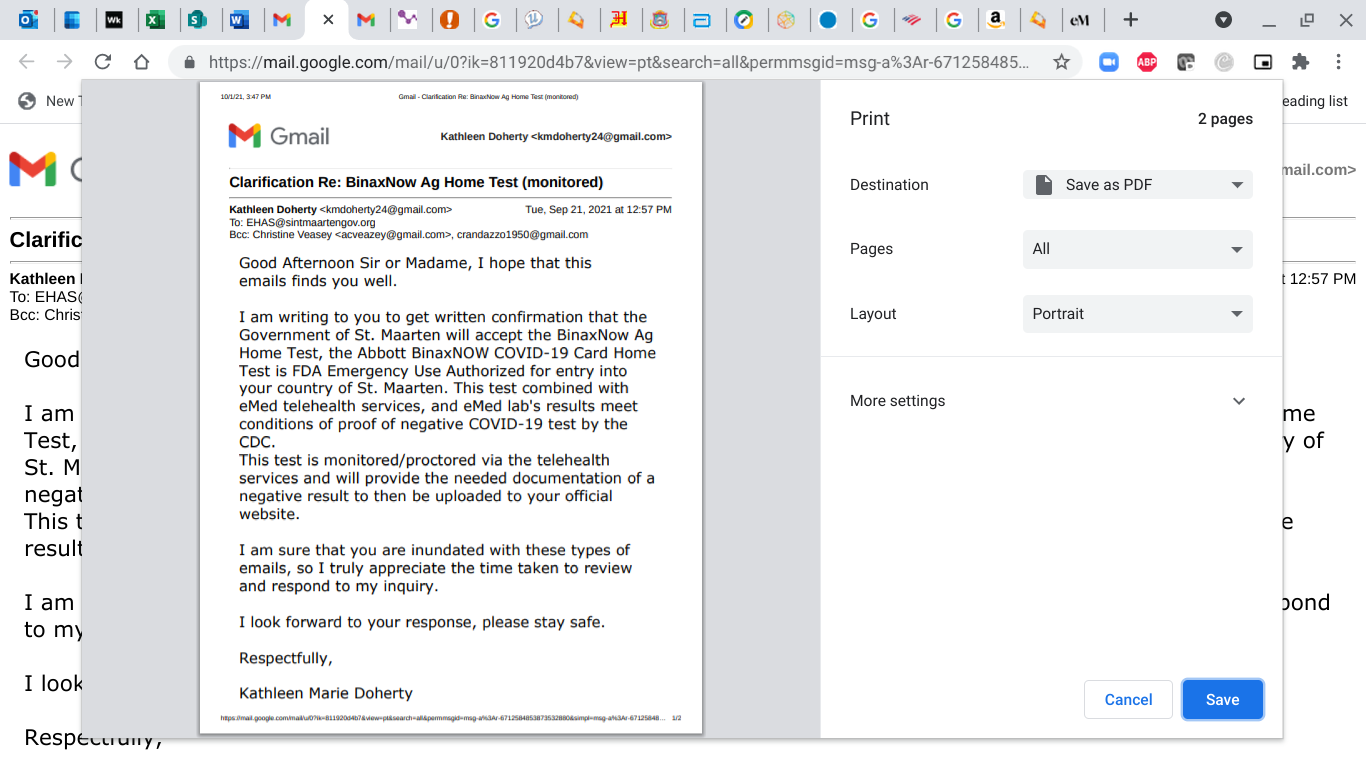The height and width of the screenshot is (768, 1366).
Task: Open the Pages dropdown set to All
Action: click(1138, 249)
